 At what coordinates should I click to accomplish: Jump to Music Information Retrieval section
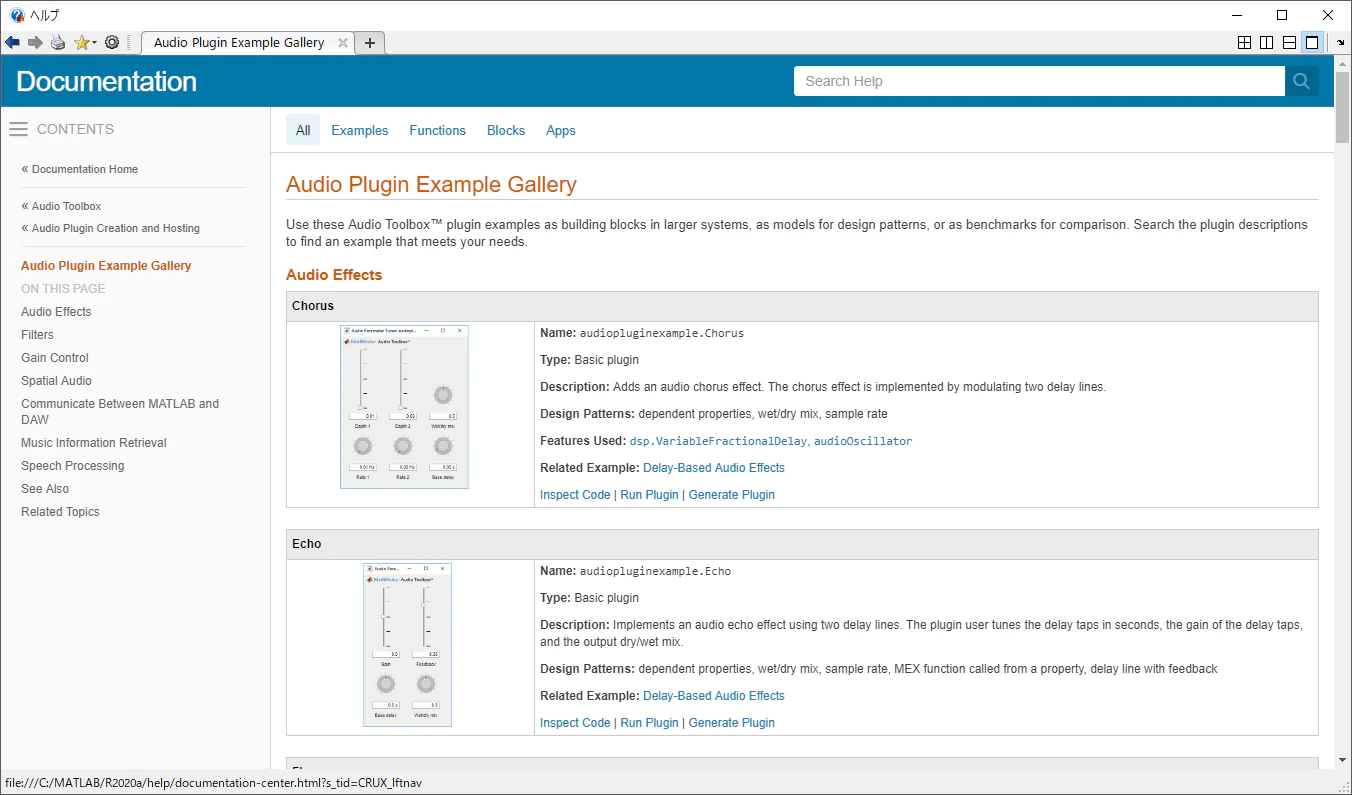click(x=94, y=443)
